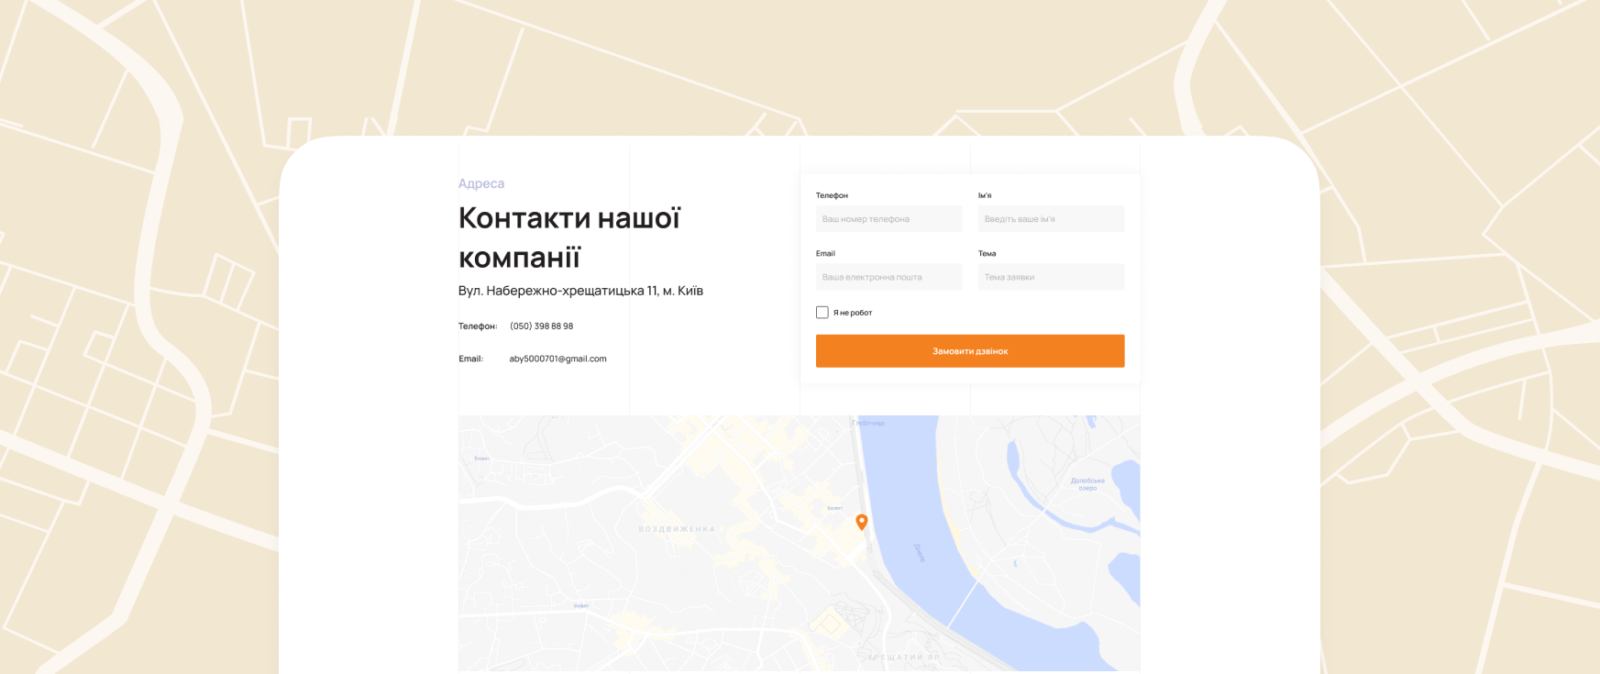Click the "Глибочиця" label atop the map

[x=869, y=423]
